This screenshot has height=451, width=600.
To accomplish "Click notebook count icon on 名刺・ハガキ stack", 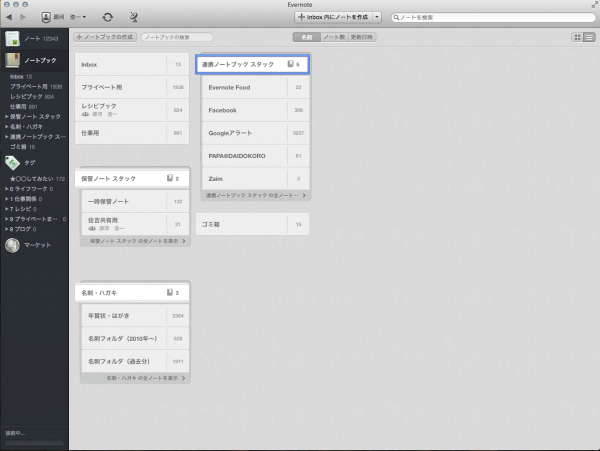I will point(170,292).
